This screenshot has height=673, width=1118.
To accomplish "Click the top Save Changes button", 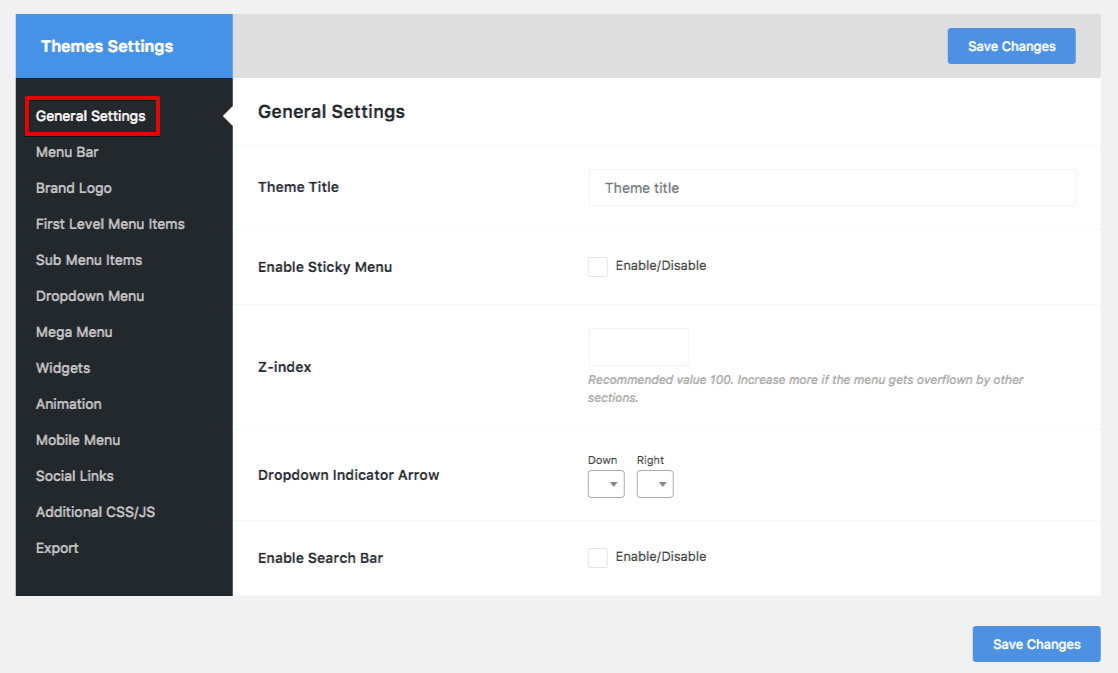I will click(x=1011, y=46).
